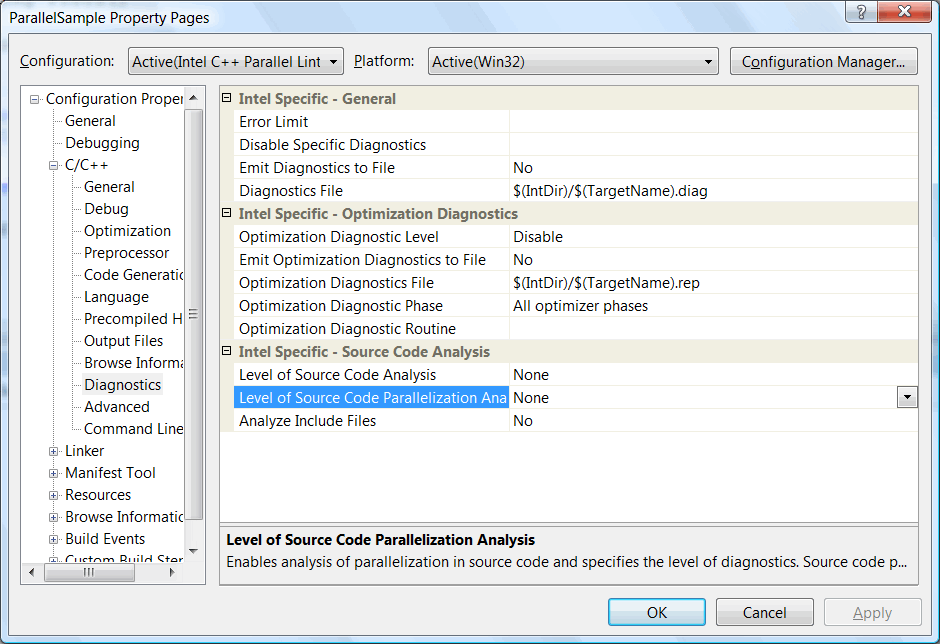Viewport: 940px width, 644px height.
Task: Collapse the Intel Specific - Optimization Diagnostics section
Action: tap(227, 213)
